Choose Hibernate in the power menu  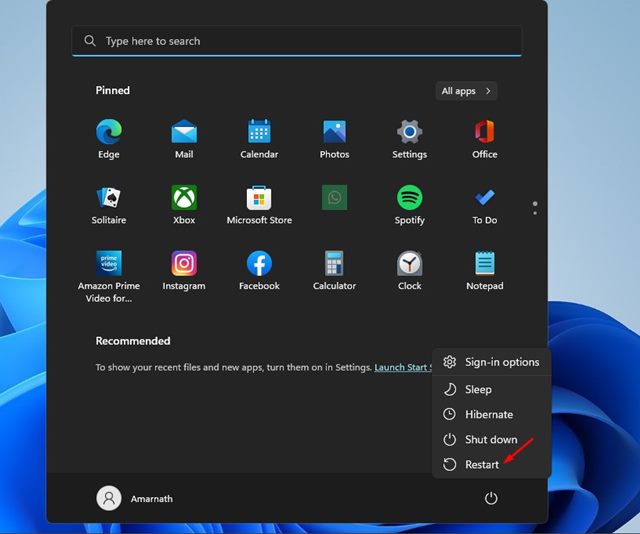pos(491,414)
